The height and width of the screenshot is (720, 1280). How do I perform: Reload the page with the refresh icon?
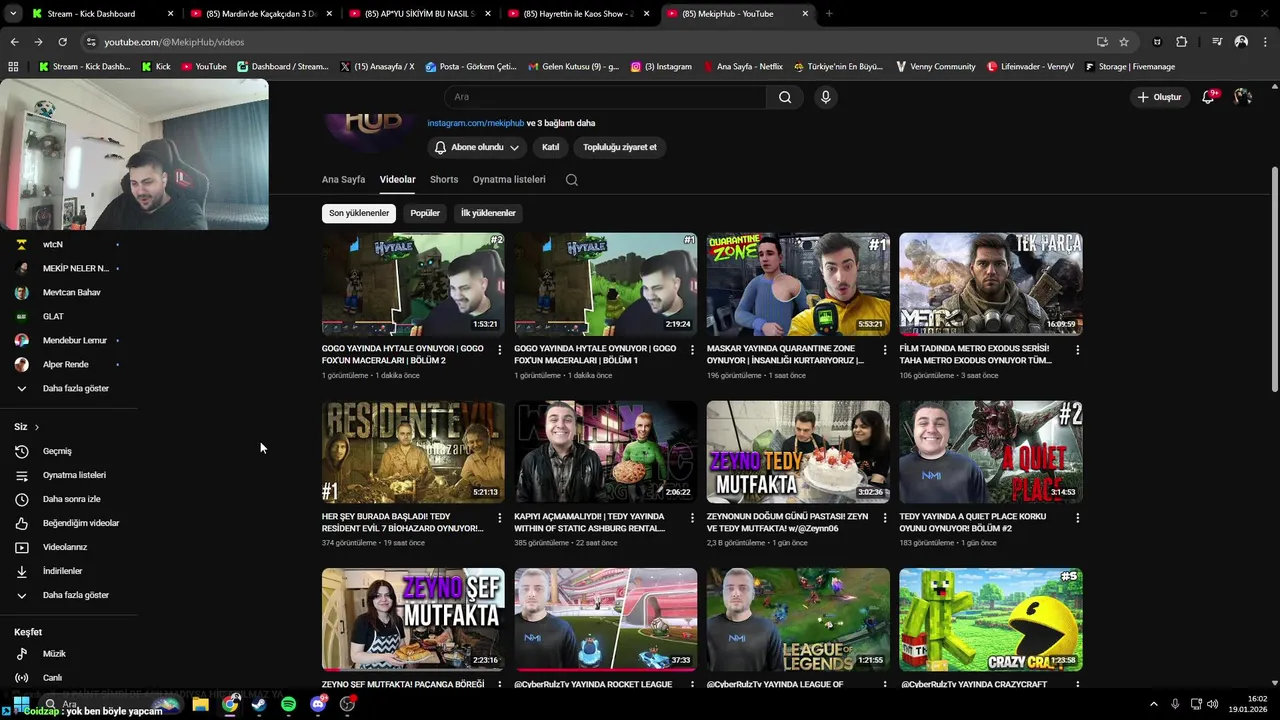pyautogui.click(x=62, y=42)
